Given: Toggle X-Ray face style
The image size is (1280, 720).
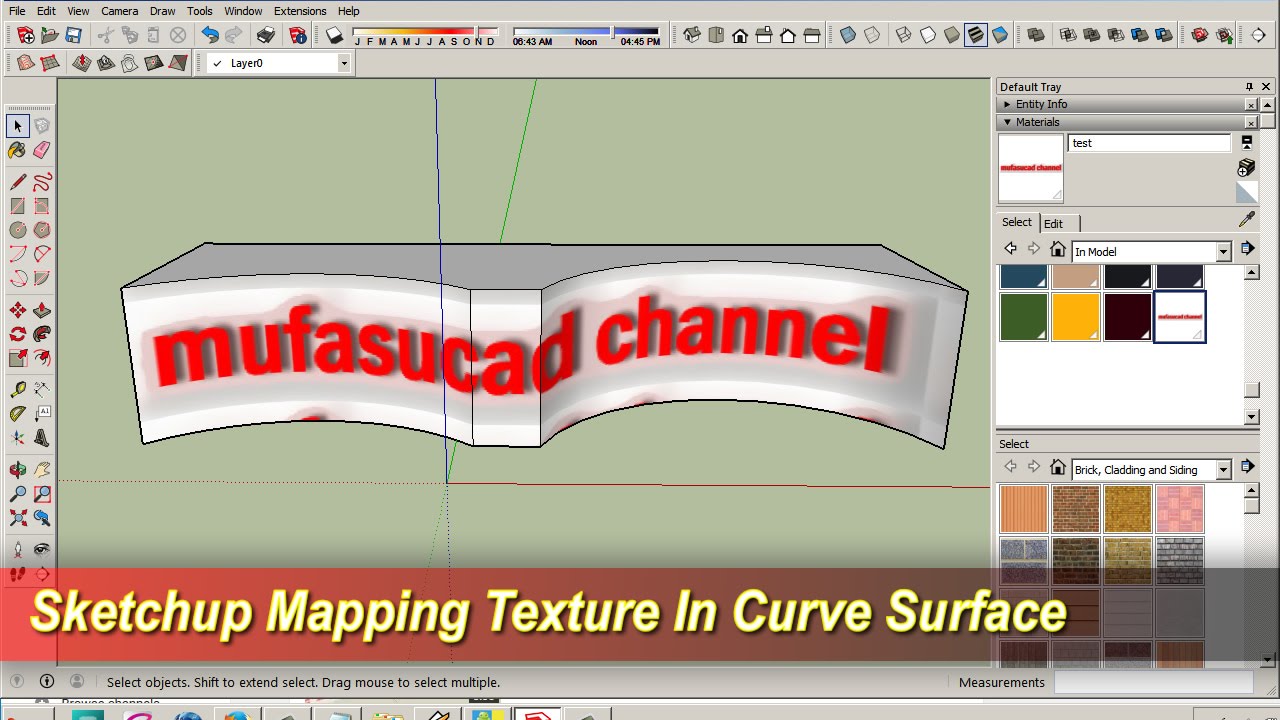Looking at the screenshot, I should click(x=848, y=35).
